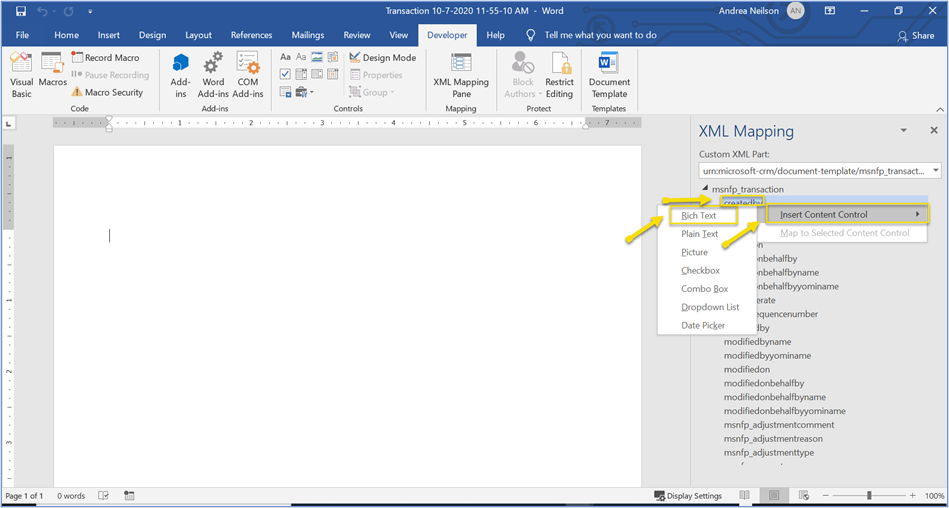Viewport: 949px width, 508px height.
Task: Click the 0 words count in status bar
Action: pyautogui.click(x=71, y=496)
